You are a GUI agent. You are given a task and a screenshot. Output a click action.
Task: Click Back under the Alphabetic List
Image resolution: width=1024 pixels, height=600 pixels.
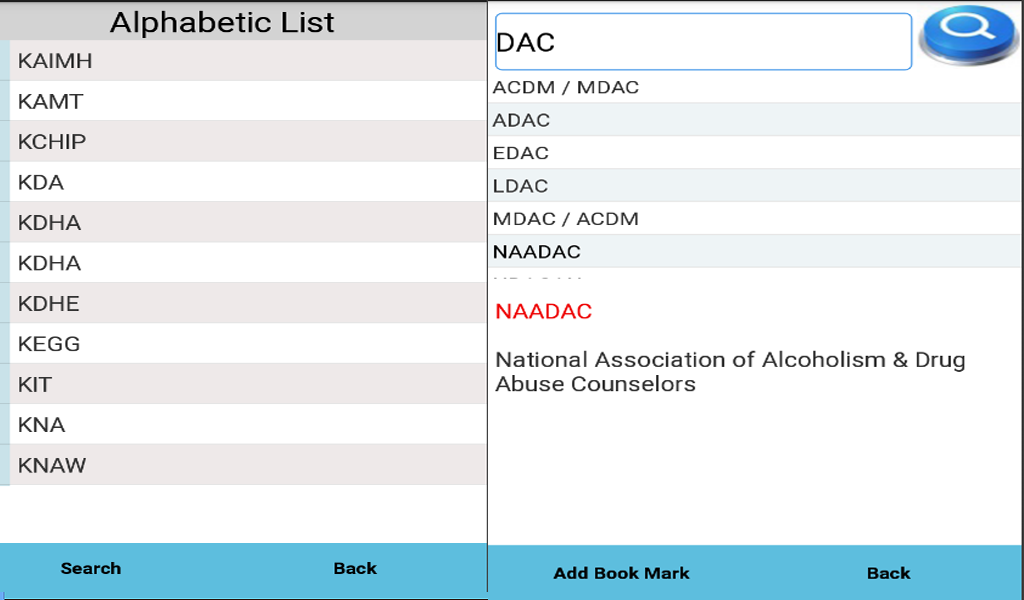(x=354, y=567)
